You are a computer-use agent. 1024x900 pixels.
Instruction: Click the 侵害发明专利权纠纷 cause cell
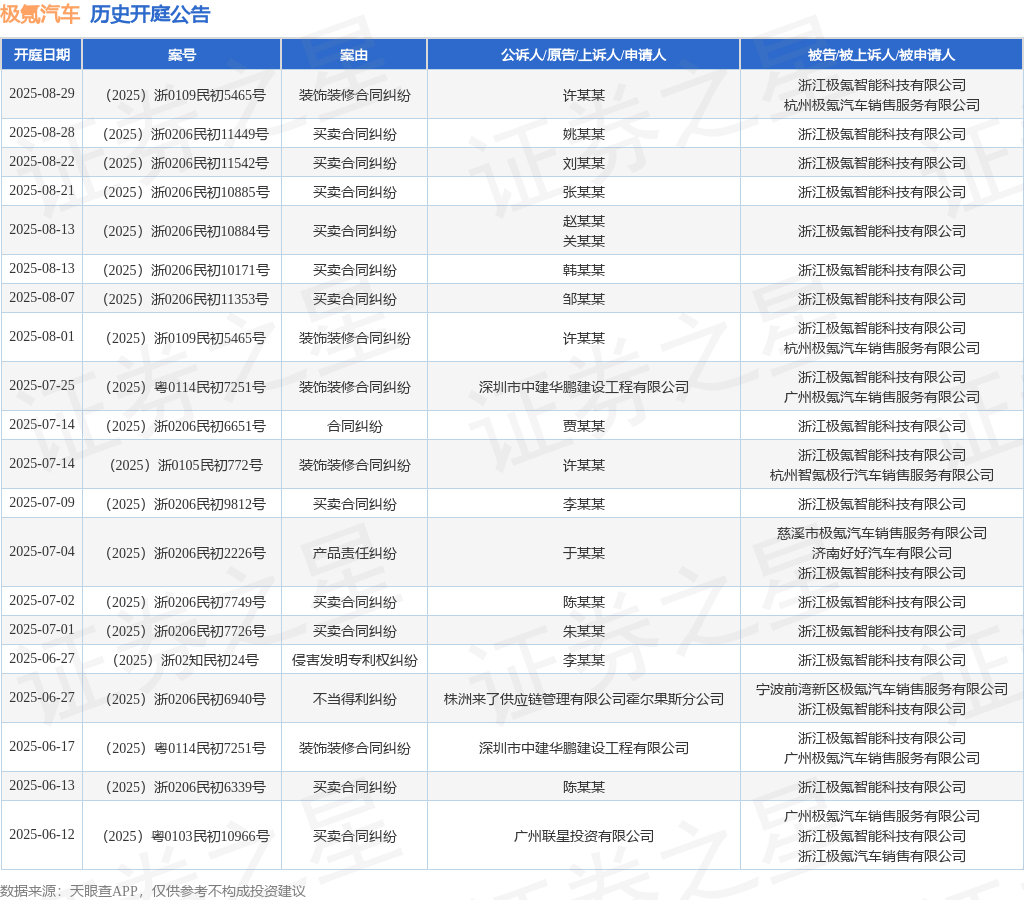355,660
